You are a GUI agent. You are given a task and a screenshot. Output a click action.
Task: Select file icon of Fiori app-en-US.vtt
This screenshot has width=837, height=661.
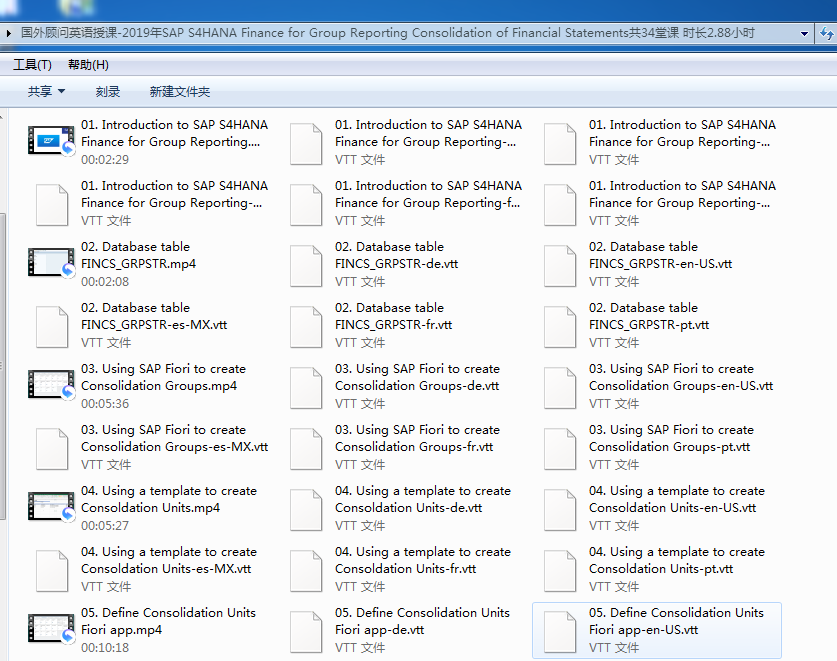click(560, 632)
